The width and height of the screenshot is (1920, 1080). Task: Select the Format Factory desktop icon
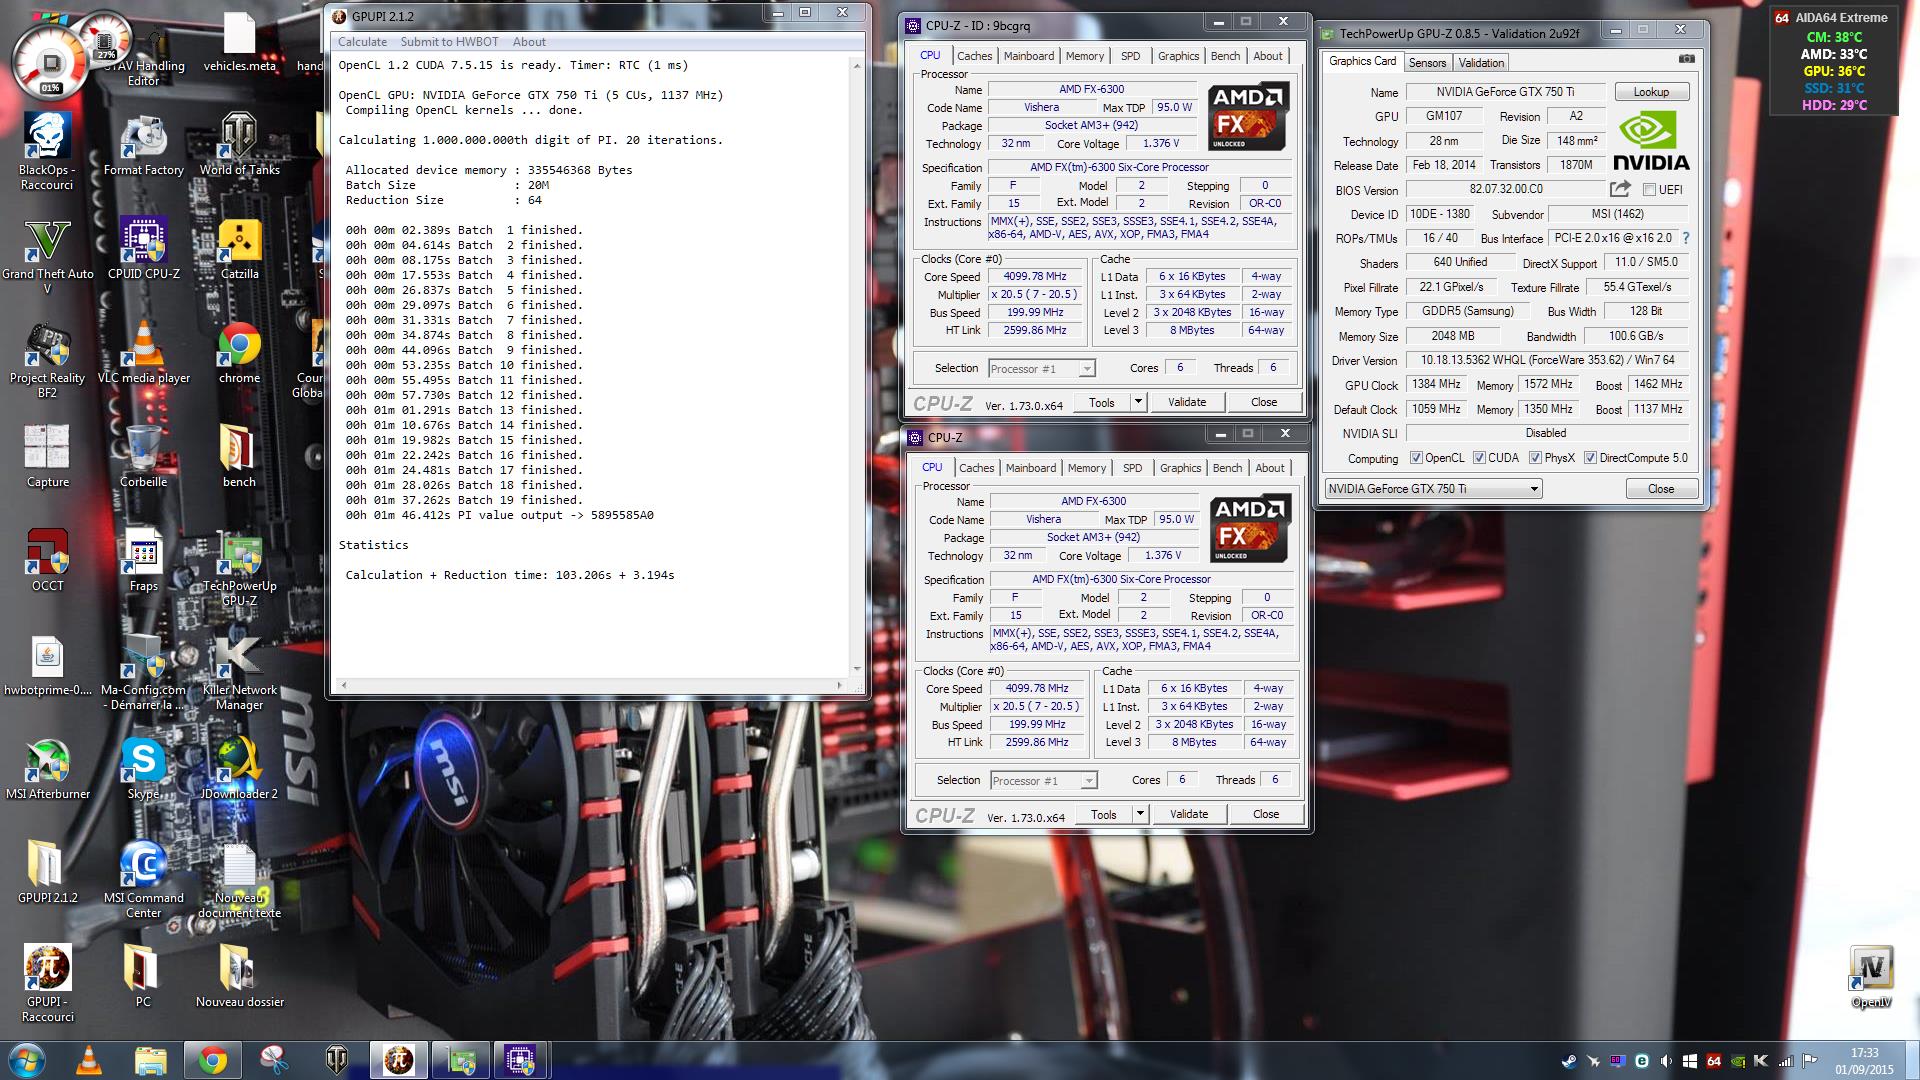coord(143,144)
